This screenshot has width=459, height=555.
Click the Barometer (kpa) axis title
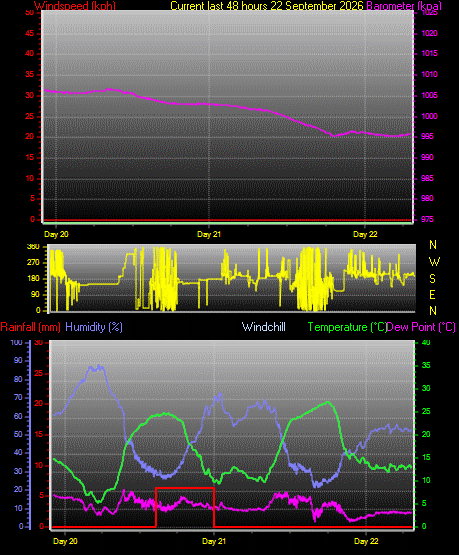click(x=404, y=6)
